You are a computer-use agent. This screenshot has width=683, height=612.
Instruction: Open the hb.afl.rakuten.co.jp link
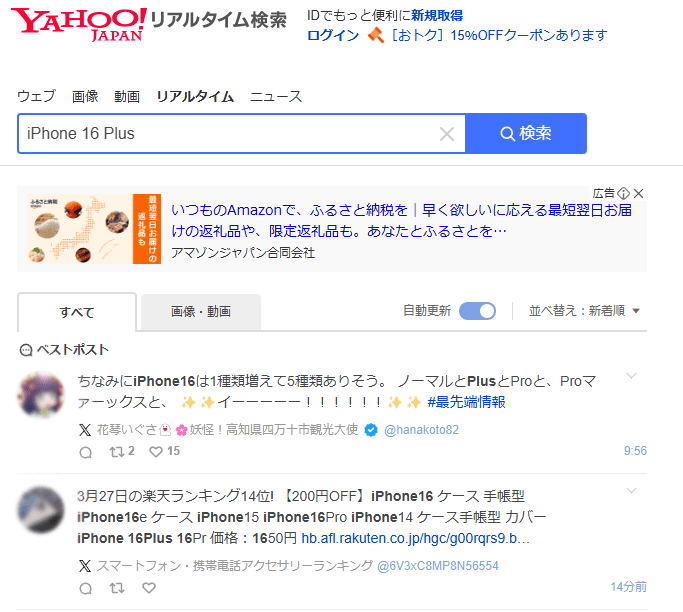pos(416,538)
